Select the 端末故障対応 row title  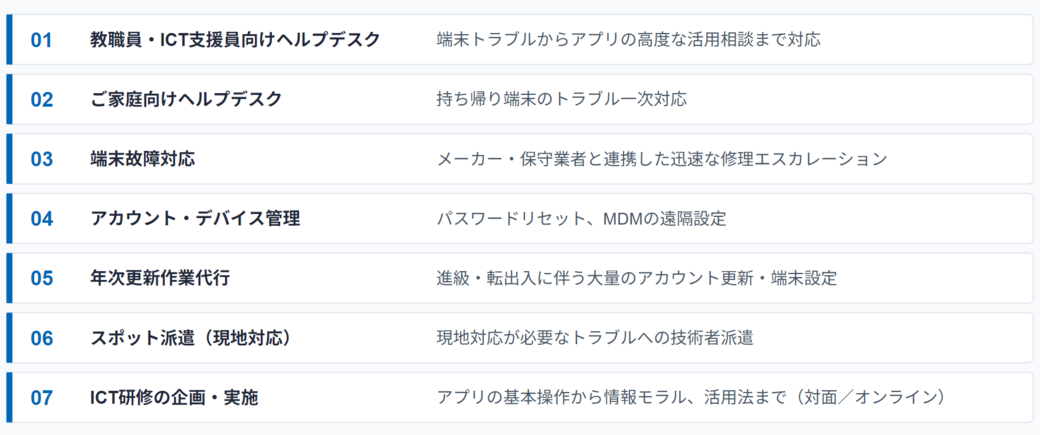[x=143, y=159]
